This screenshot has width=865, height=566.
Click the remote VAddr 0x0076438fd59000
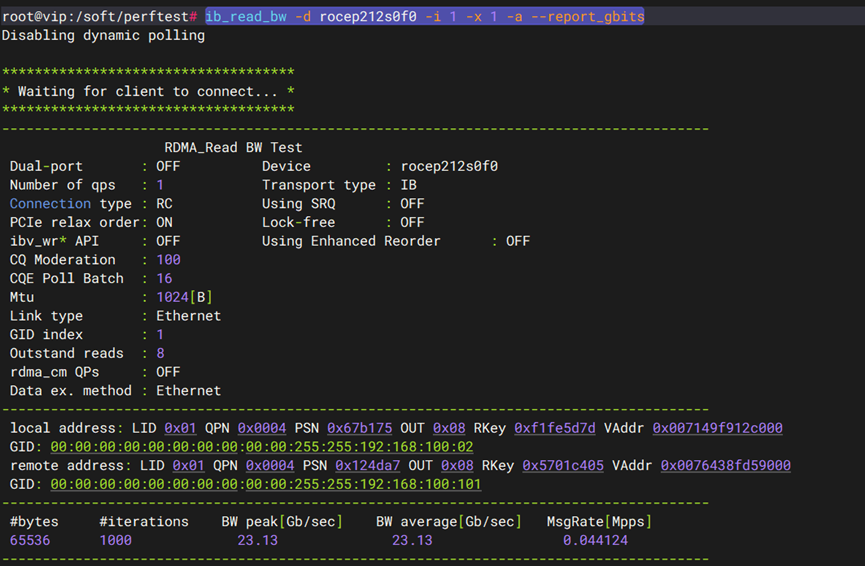point(725,466)
